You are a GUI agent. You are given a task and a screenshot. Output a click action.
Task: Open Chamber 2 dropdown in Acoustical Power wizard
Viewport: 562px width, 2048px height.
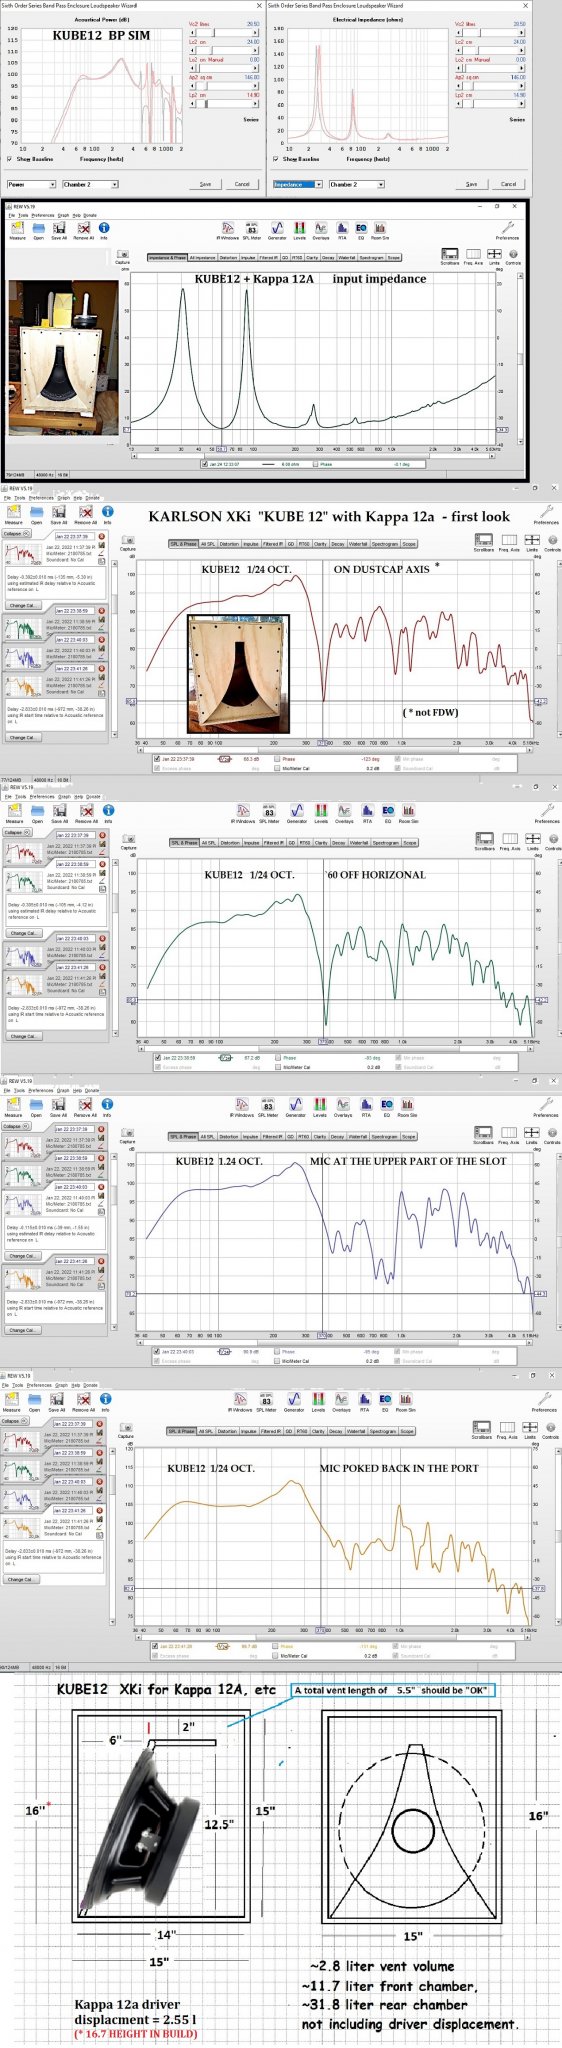coord(90,184)
